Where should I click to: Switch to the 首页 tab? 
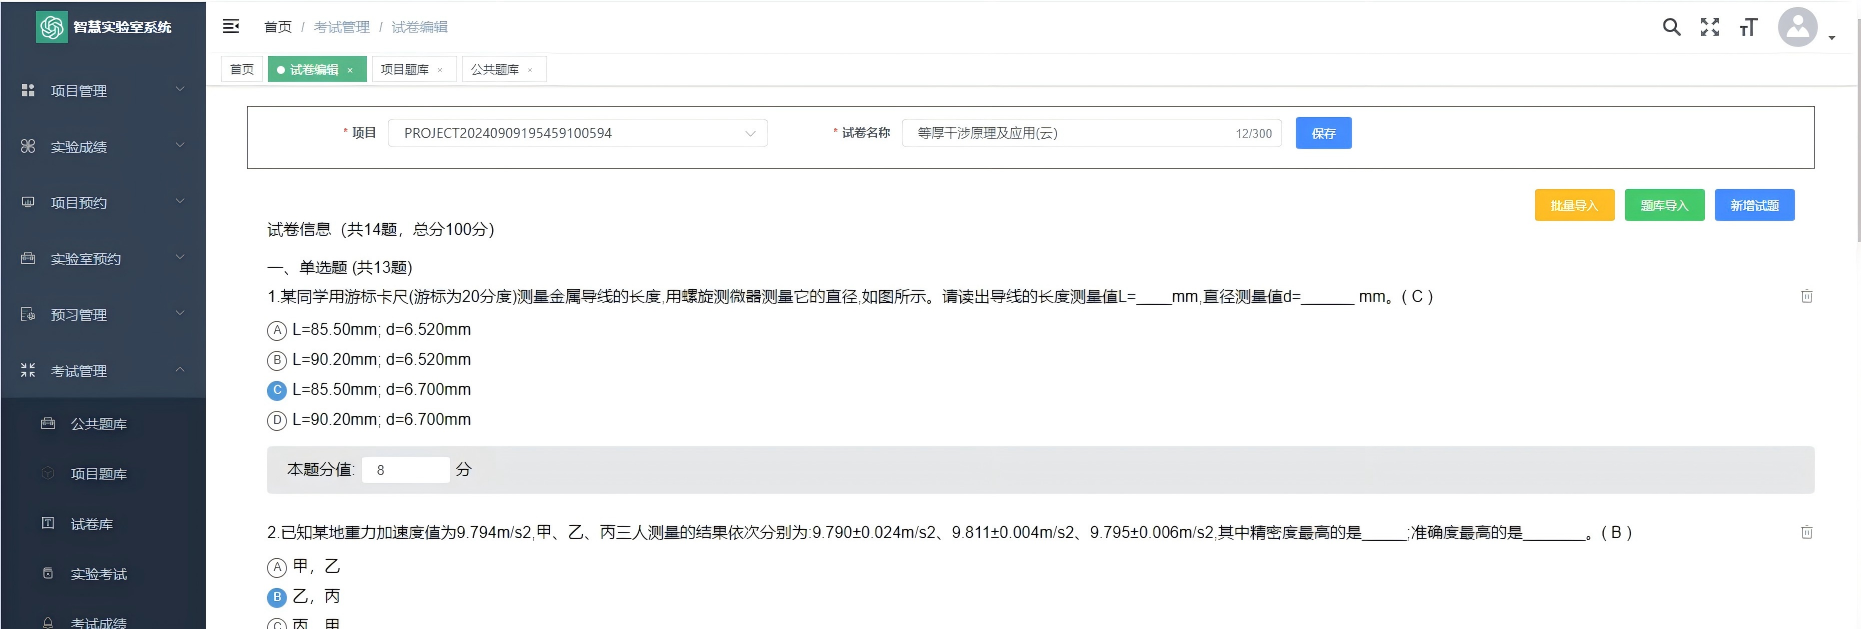click(242, 69)
